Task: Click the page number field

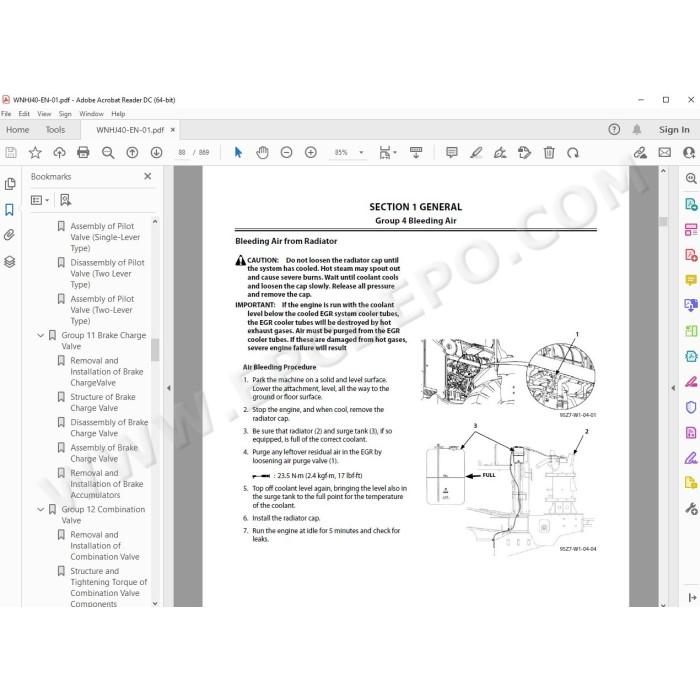Action: coord(182,153)
